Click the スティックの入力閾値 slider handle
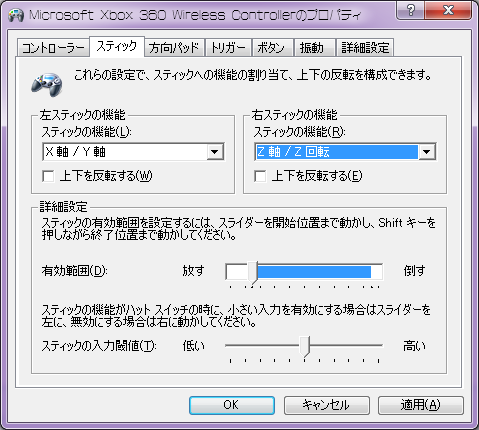This screenshot has width=479, height=430. tap(305, 347)
